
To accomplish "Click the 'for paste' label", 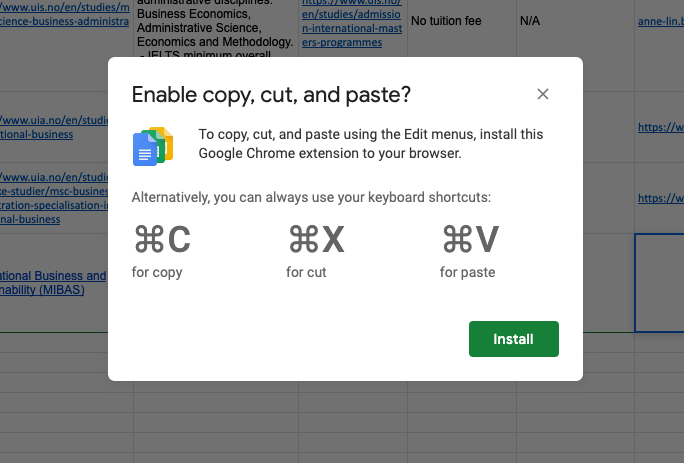I will point(467,272).
